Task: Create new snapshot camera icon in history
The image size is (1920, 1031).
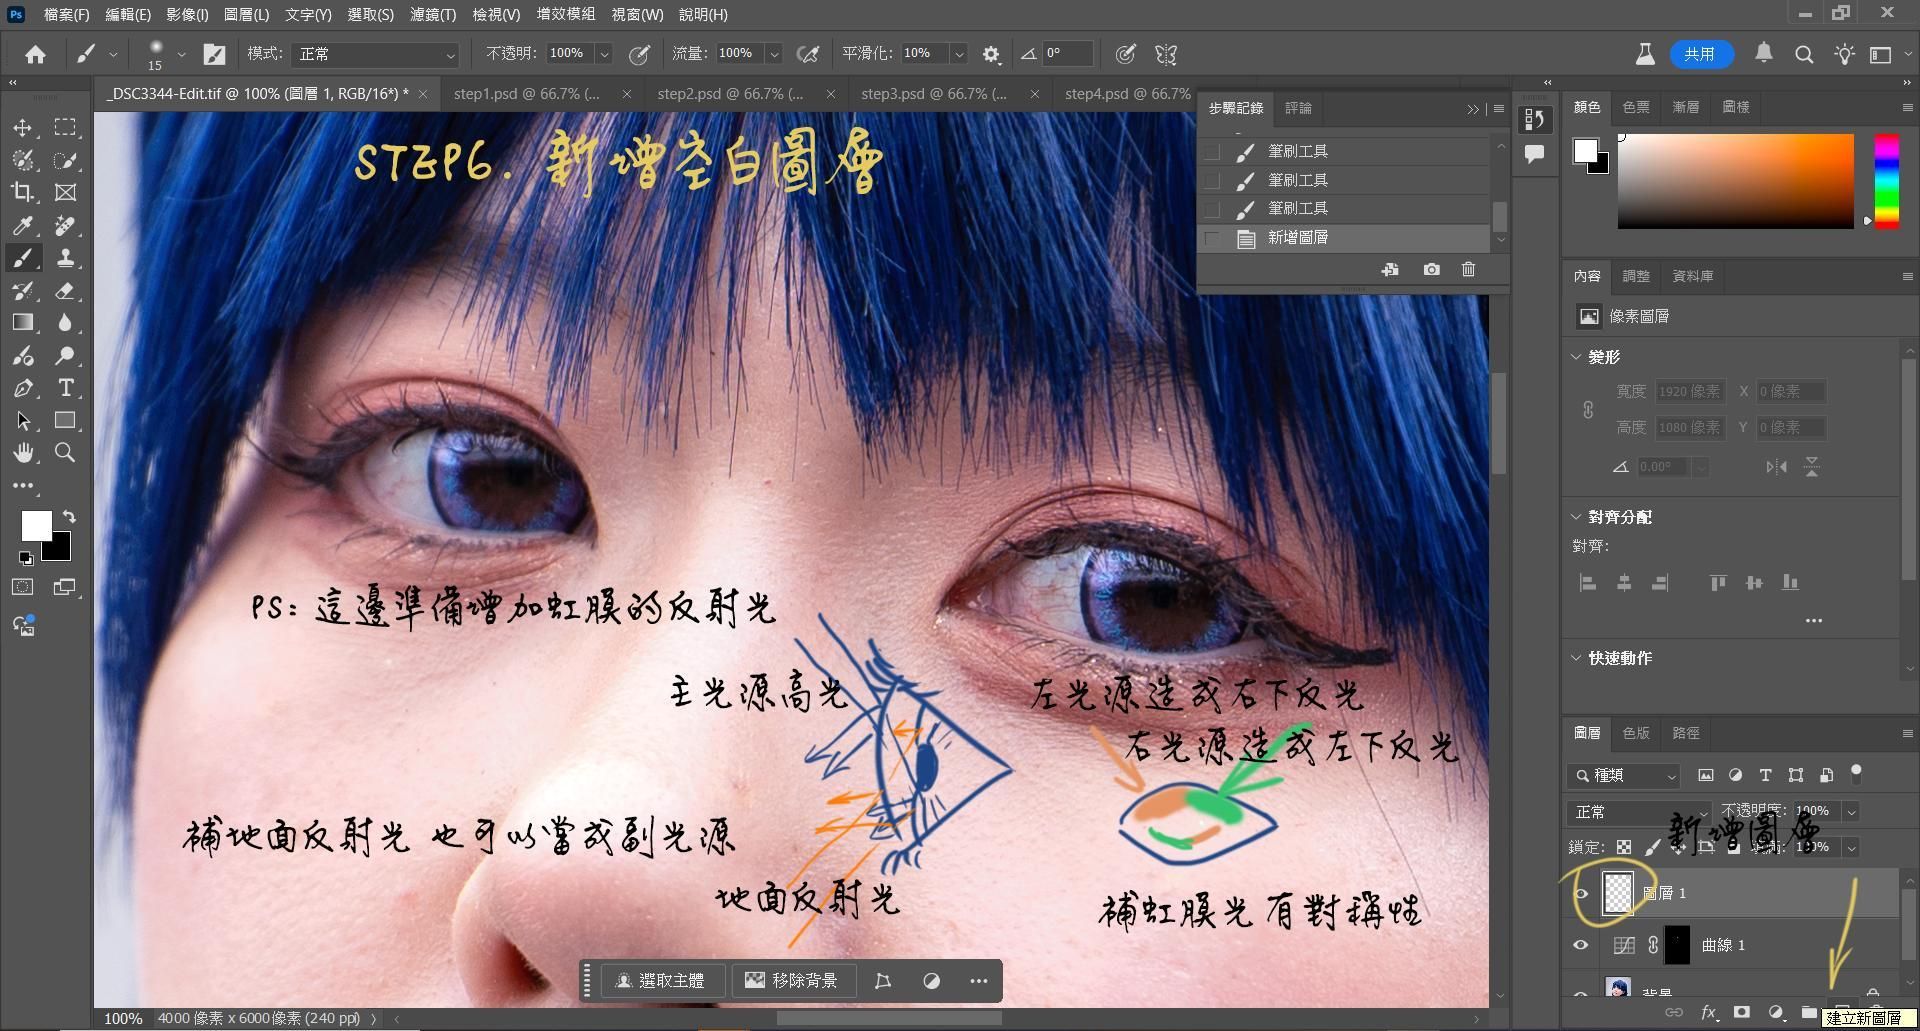Action: (x=1431, y=269)
